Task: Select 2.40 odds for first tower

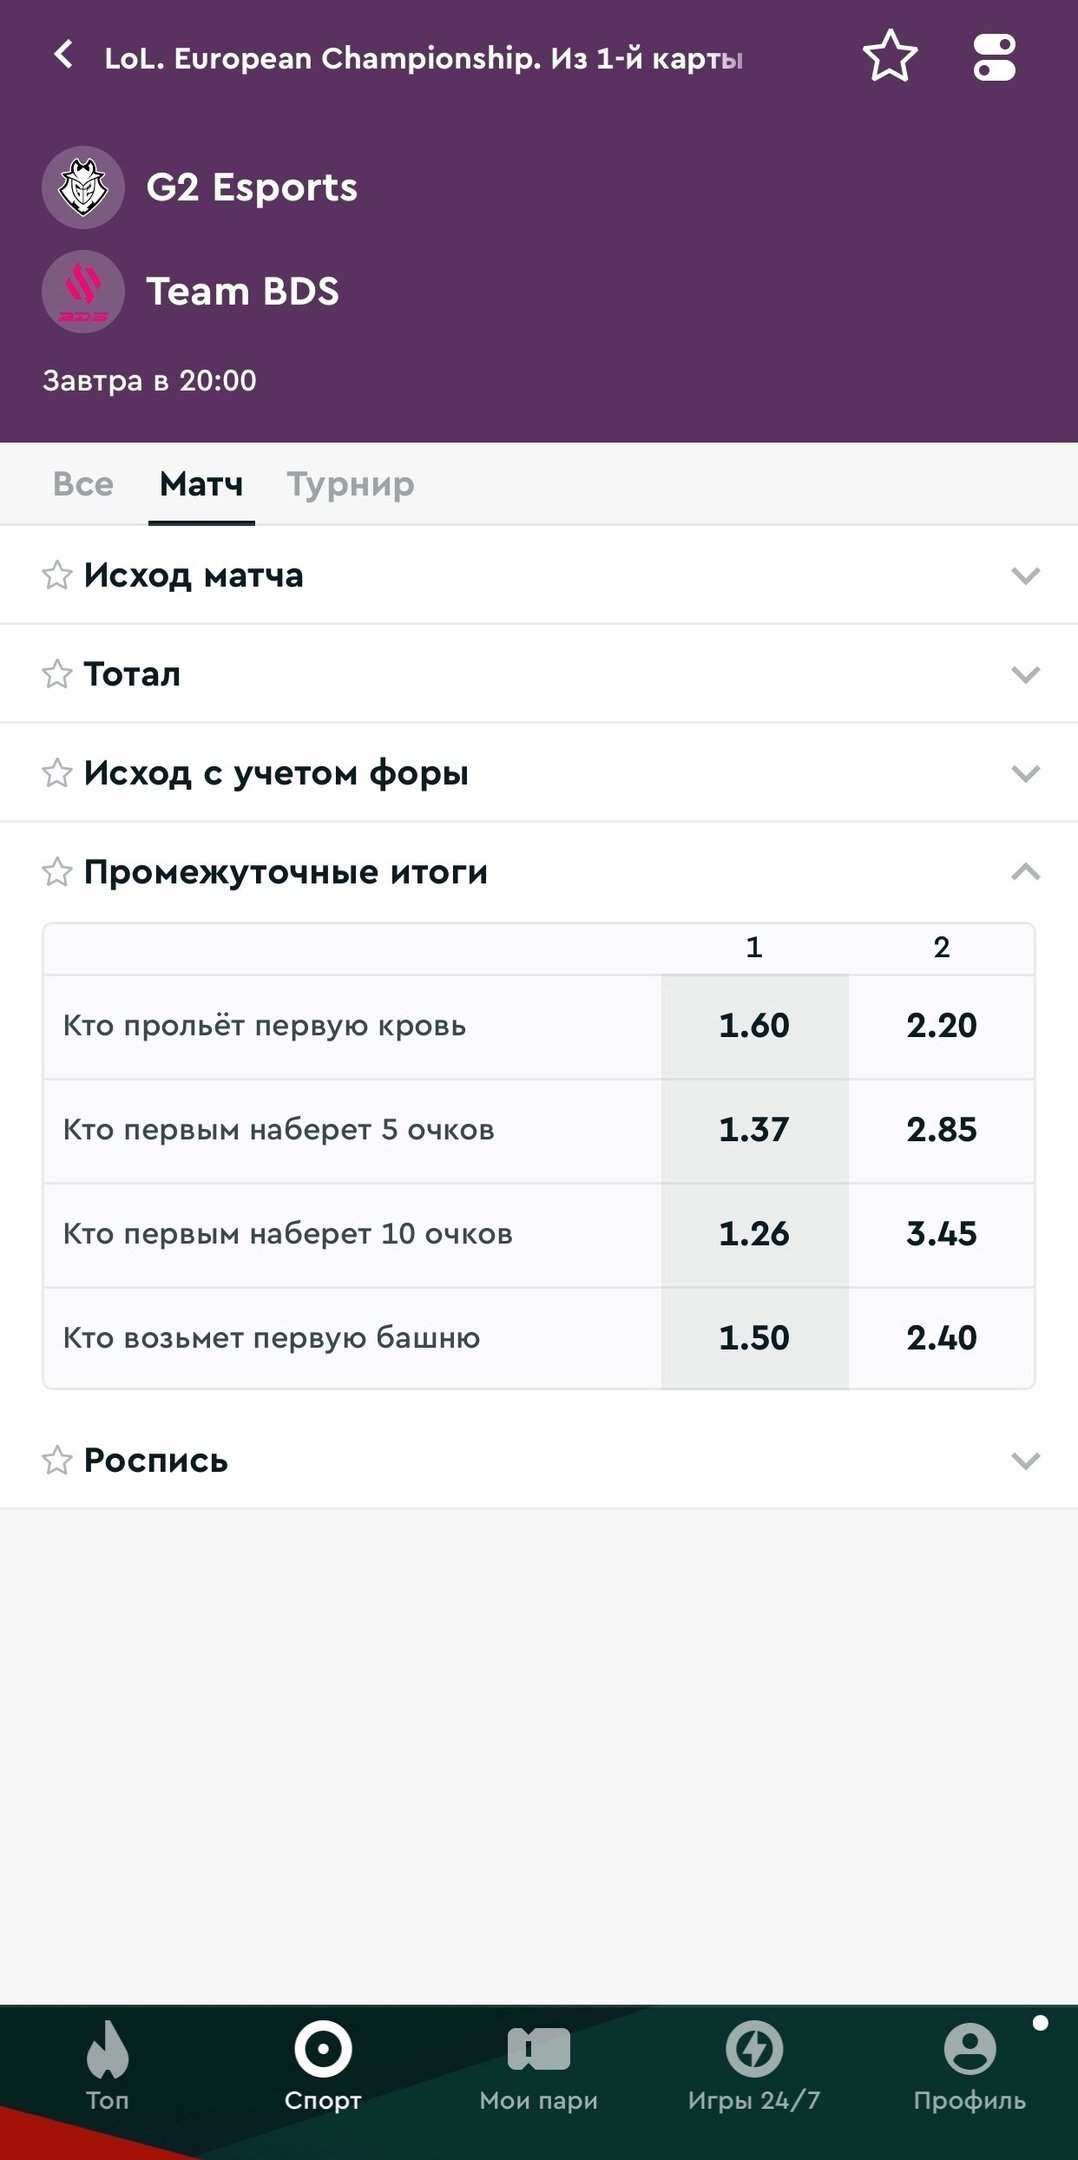Action: tap(941, 1338)
